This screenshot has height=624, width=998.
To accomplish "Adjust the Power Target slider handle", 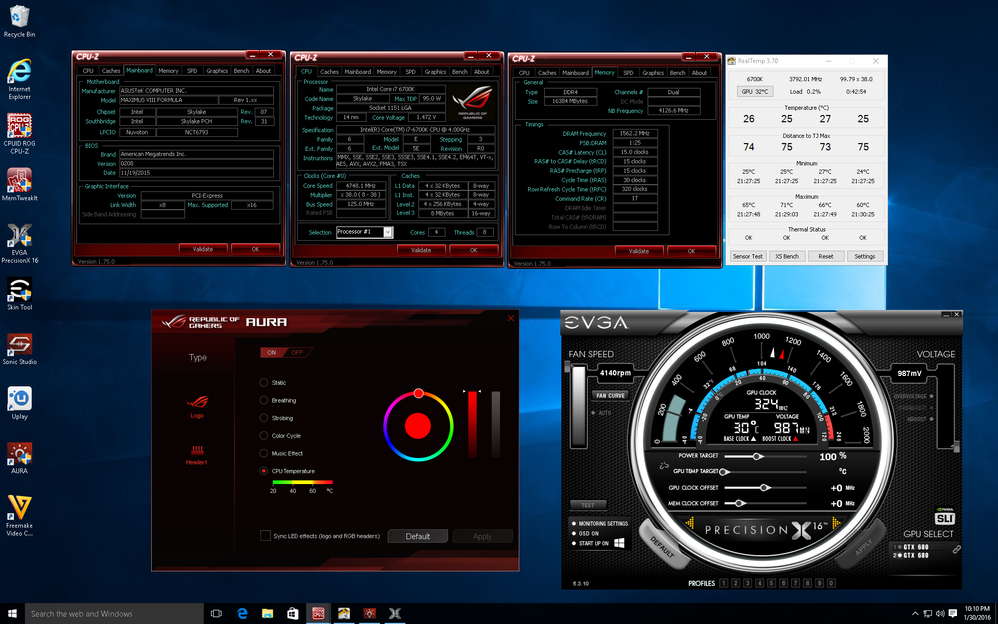I will tap(757, 456).
